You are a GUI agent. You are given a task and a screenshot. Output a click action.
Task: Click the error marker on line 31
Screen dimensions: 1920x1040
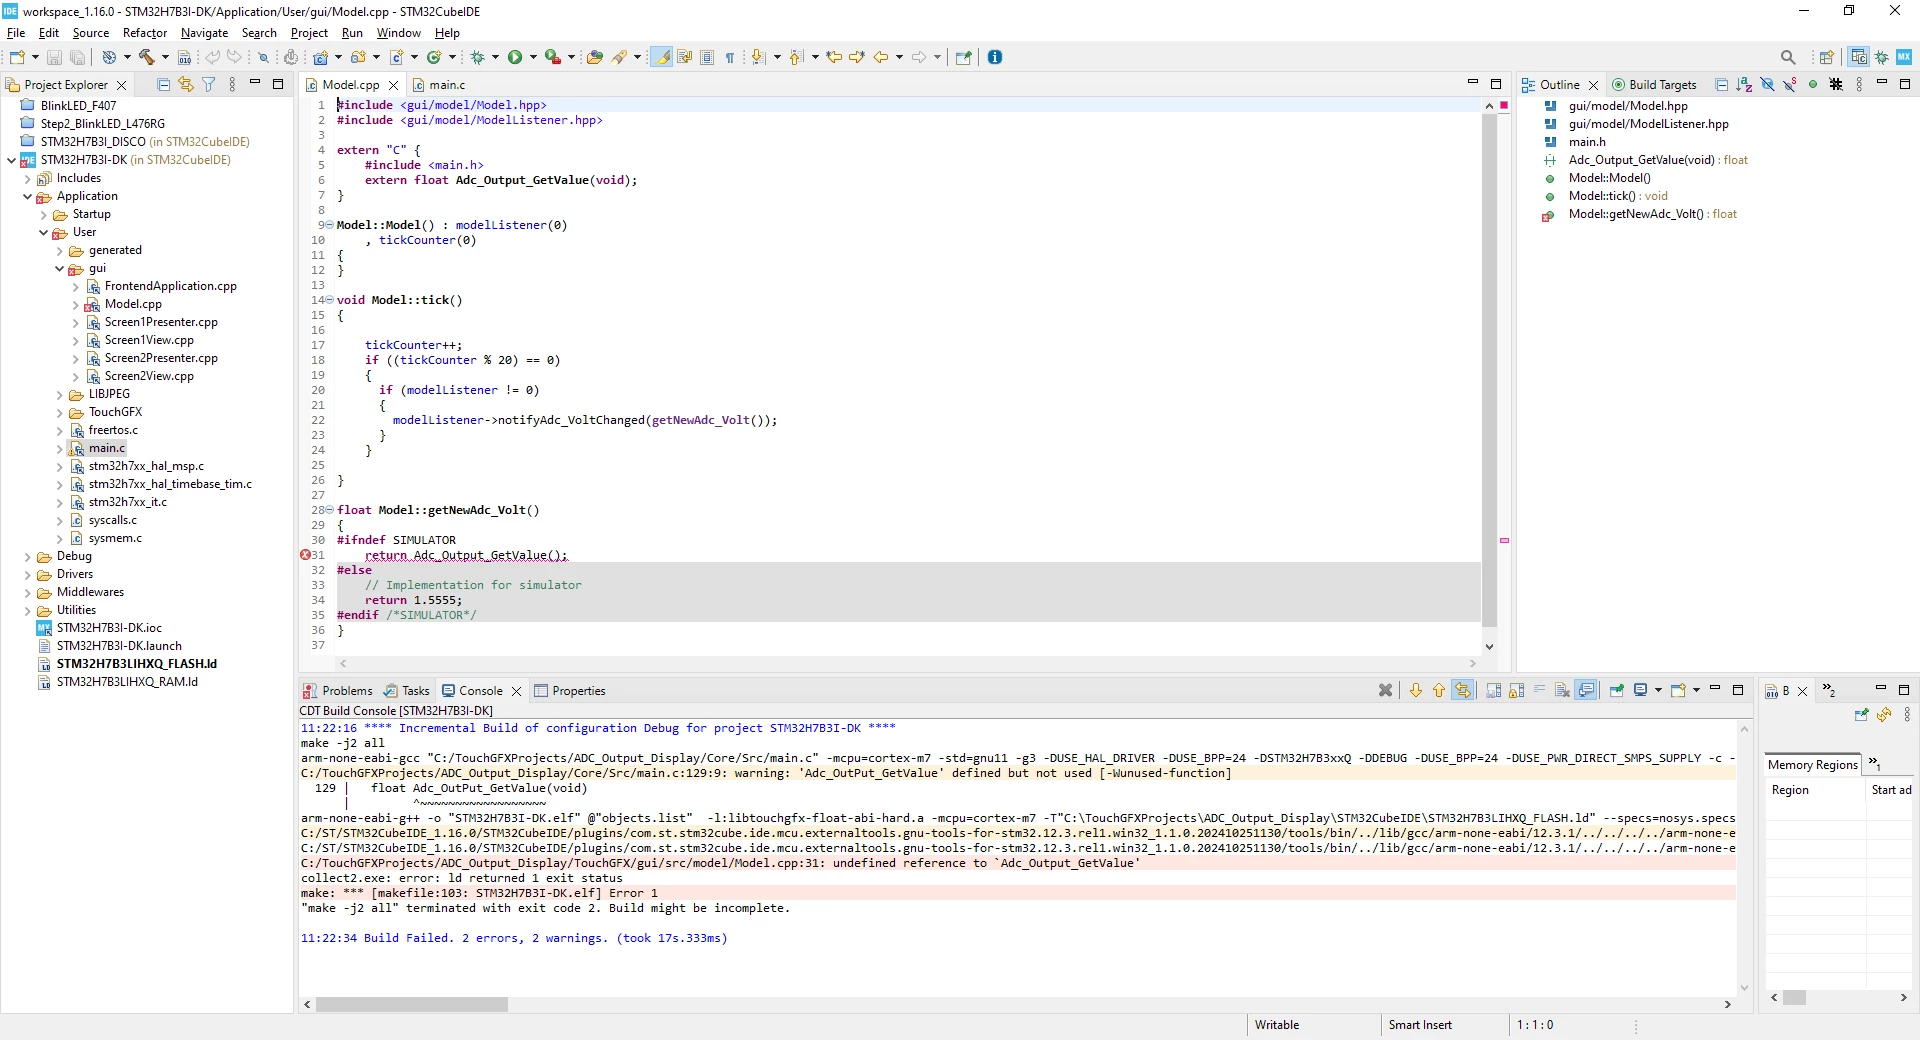306,555
